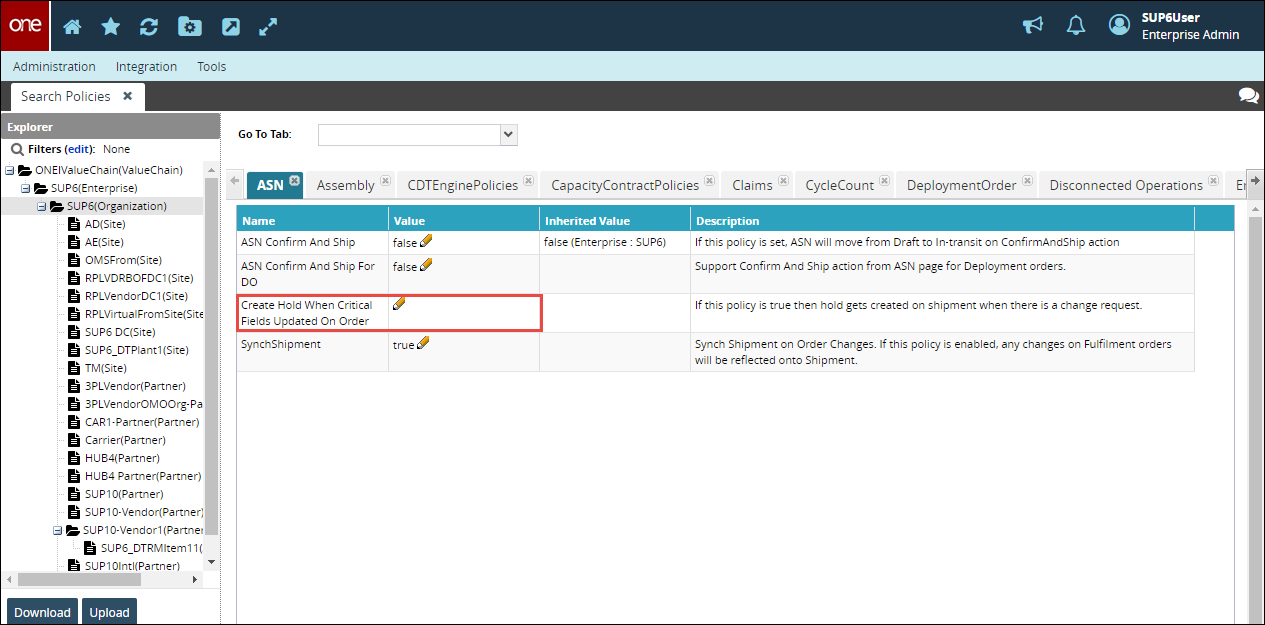Screen dimensions: 1265x625
Task: Close the DeploymentOrder tab
Action: pos(1027,181)
